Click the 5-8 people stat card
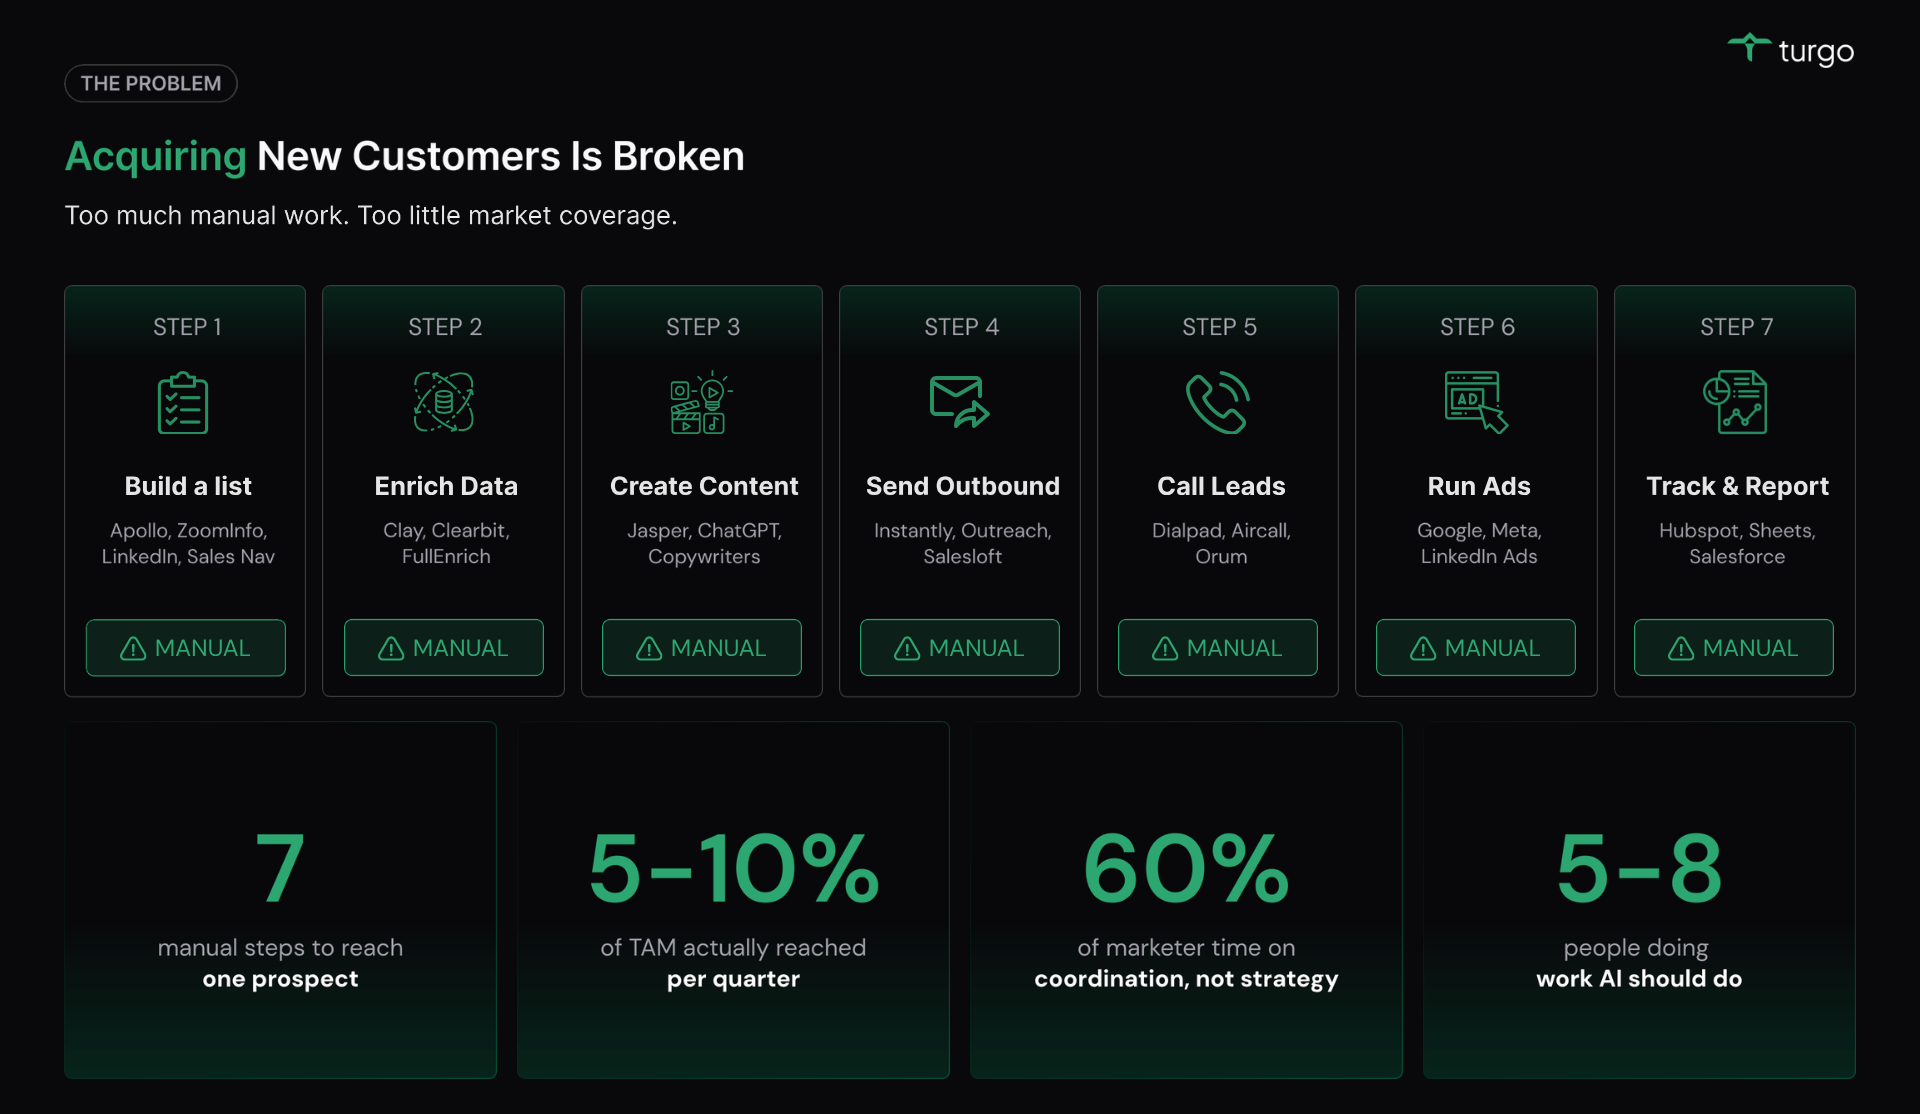The height and width of the screenshot is (1114, 1920). 1639,900
